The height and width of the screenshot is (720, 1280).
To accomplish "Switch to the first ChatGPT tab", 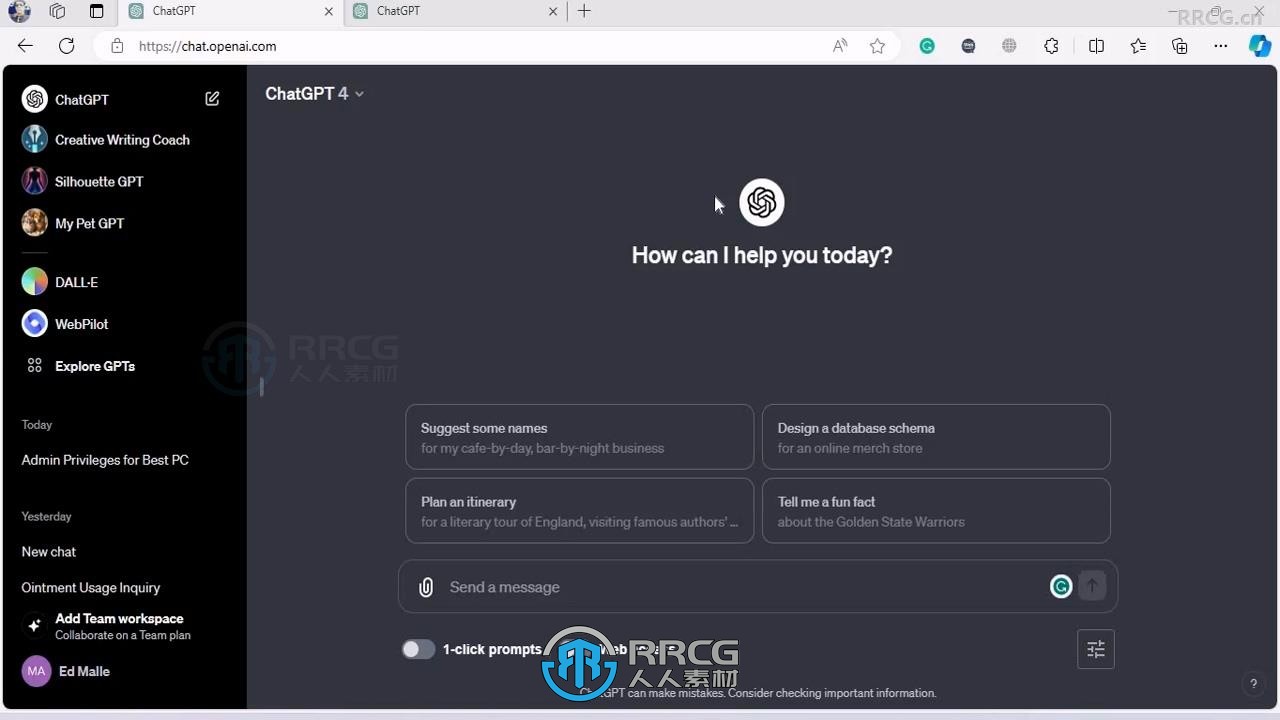I will [231, 11].
